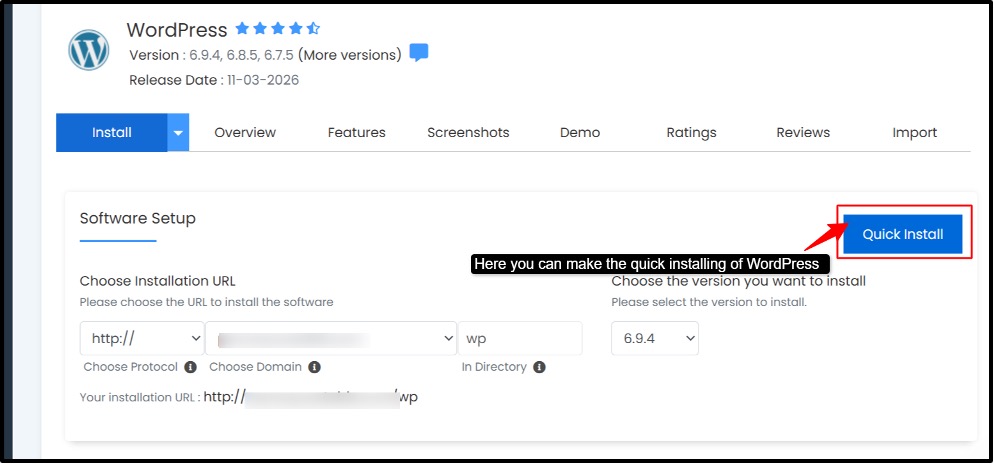Switch to the Features tab
This screenshot has width=994, height=464.
356,132
